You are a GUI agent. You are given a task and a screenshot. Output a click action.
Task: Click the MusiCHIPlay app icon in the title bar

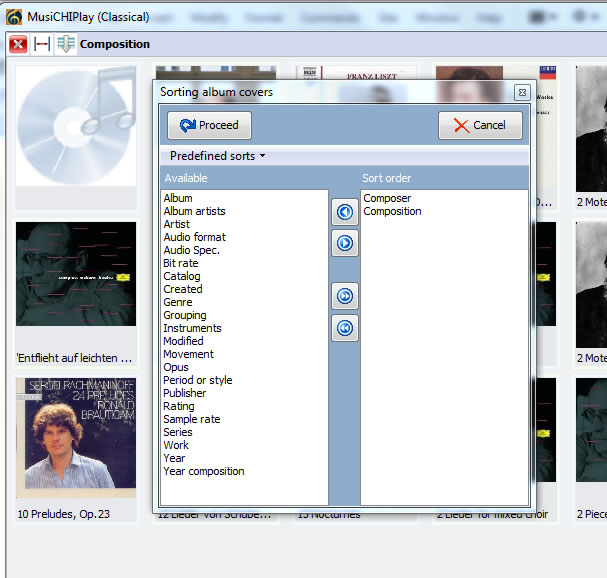[x=15, y=17]
